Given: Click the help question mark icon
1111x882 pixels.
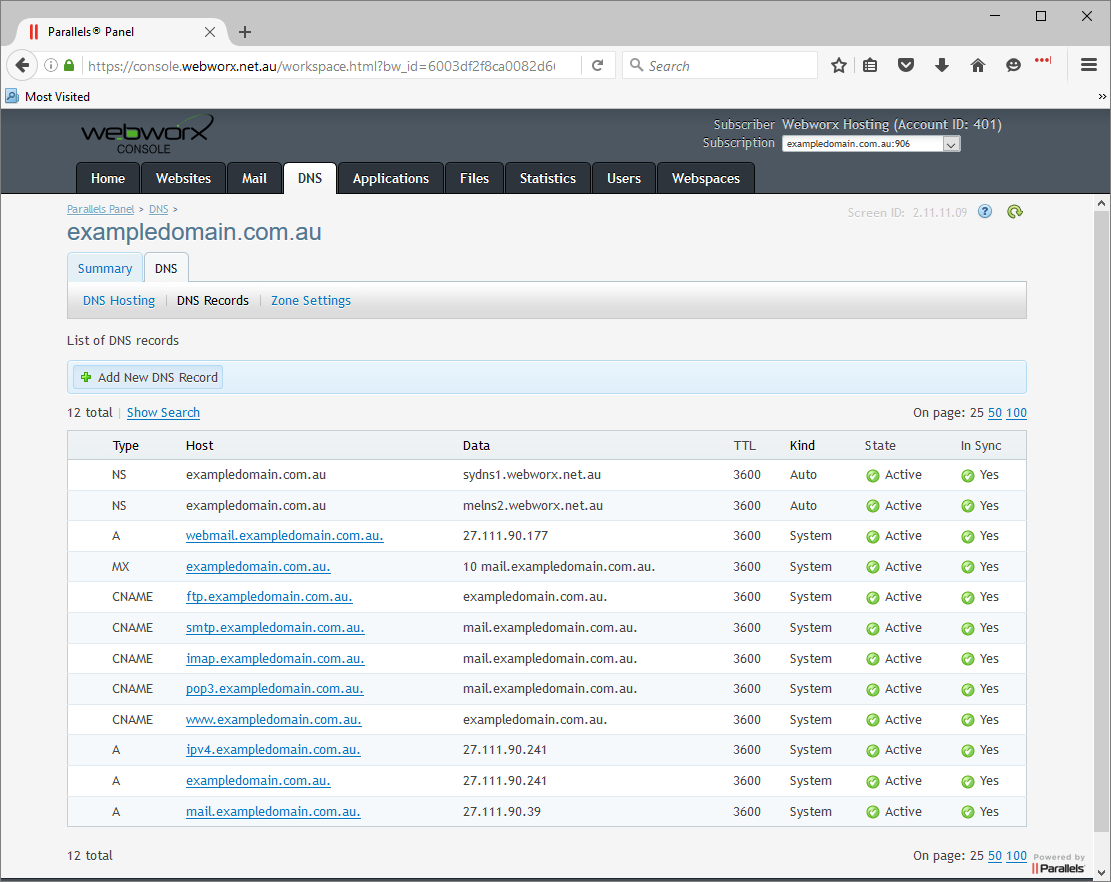Looking at the screenshot, I should click(985, 212).
